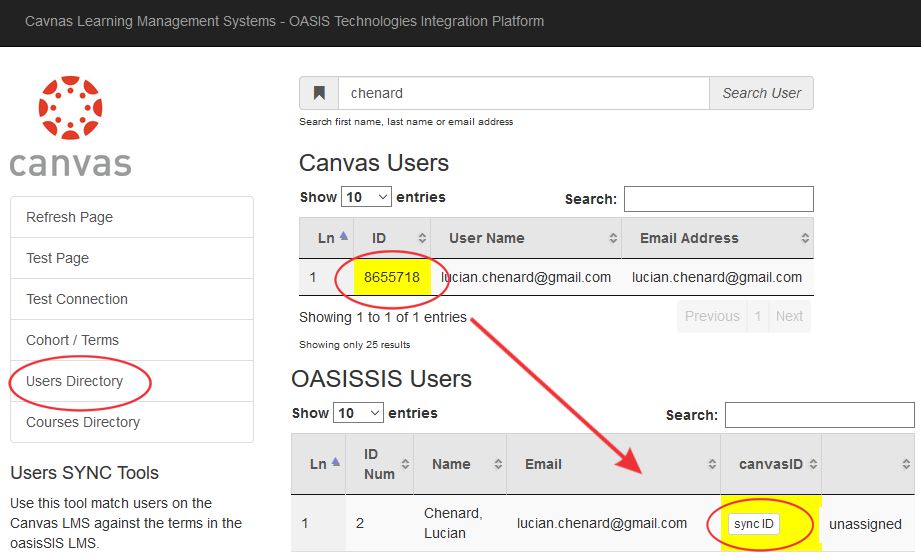Open Cohort / Terms in sidebar
Screen dimensions: 921x559
pyautogui.click(x=132, y=341)
